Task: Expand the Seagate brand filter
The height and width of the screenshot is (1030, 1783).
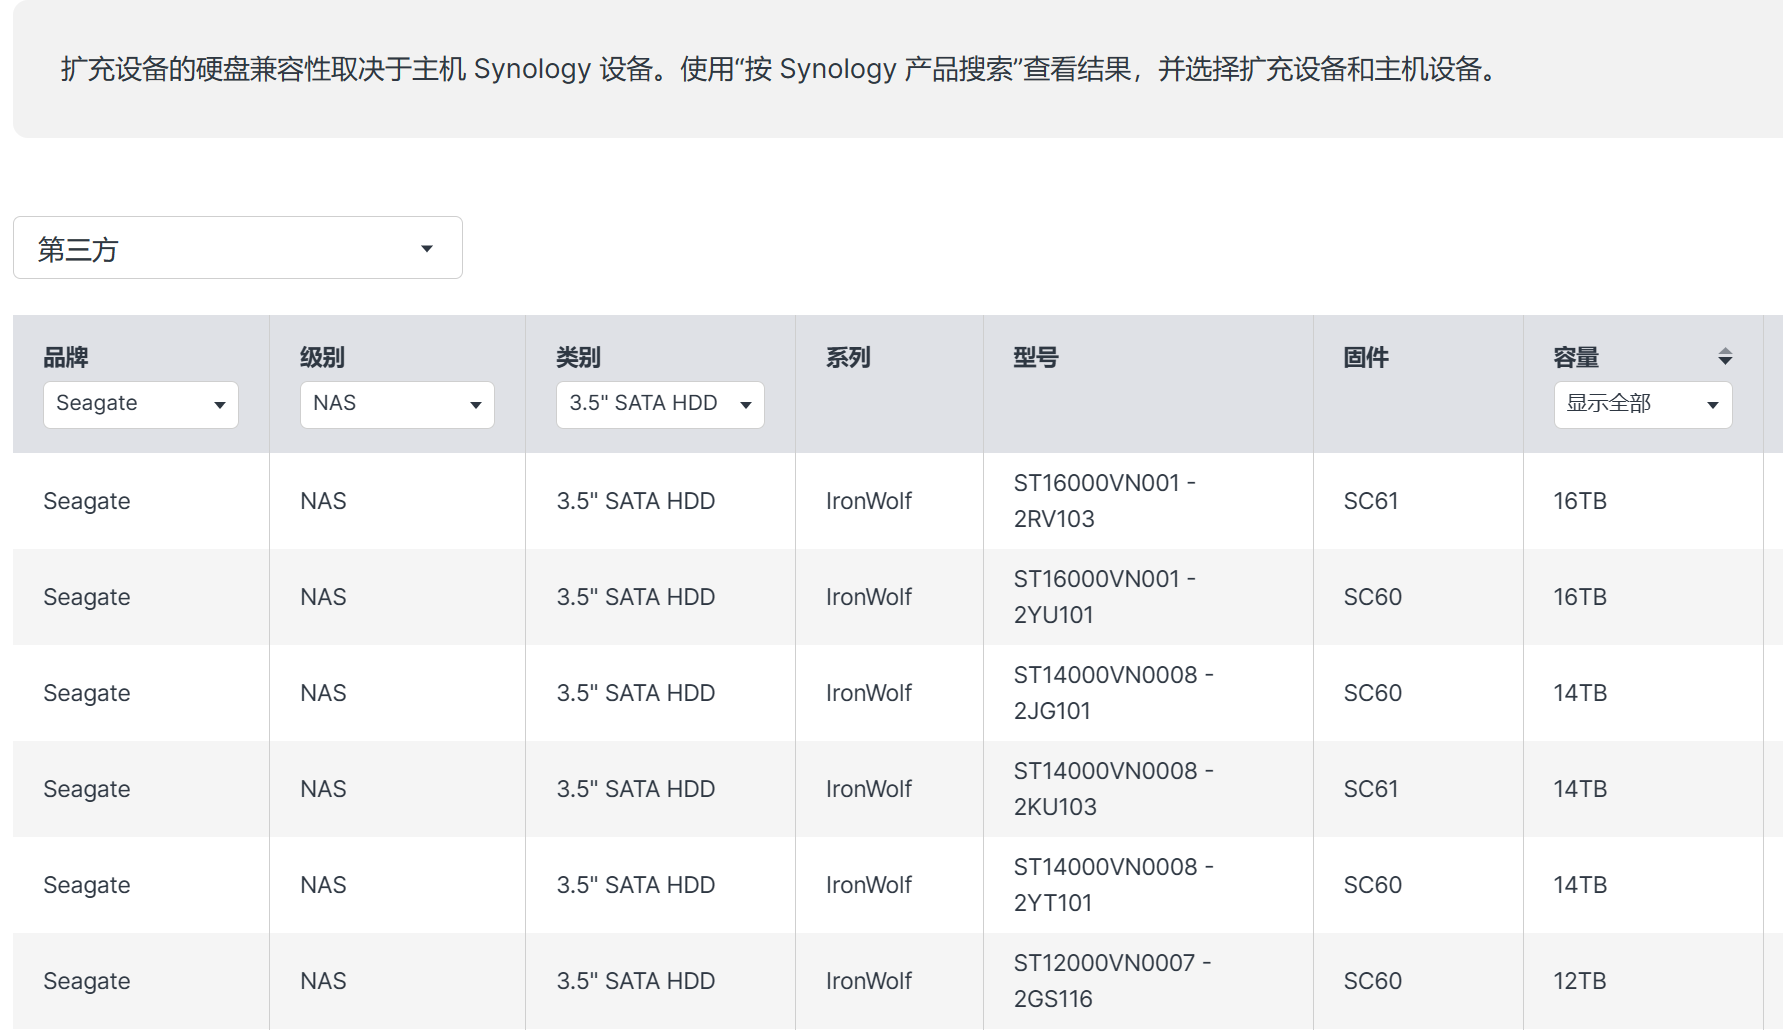Action: 140,404
